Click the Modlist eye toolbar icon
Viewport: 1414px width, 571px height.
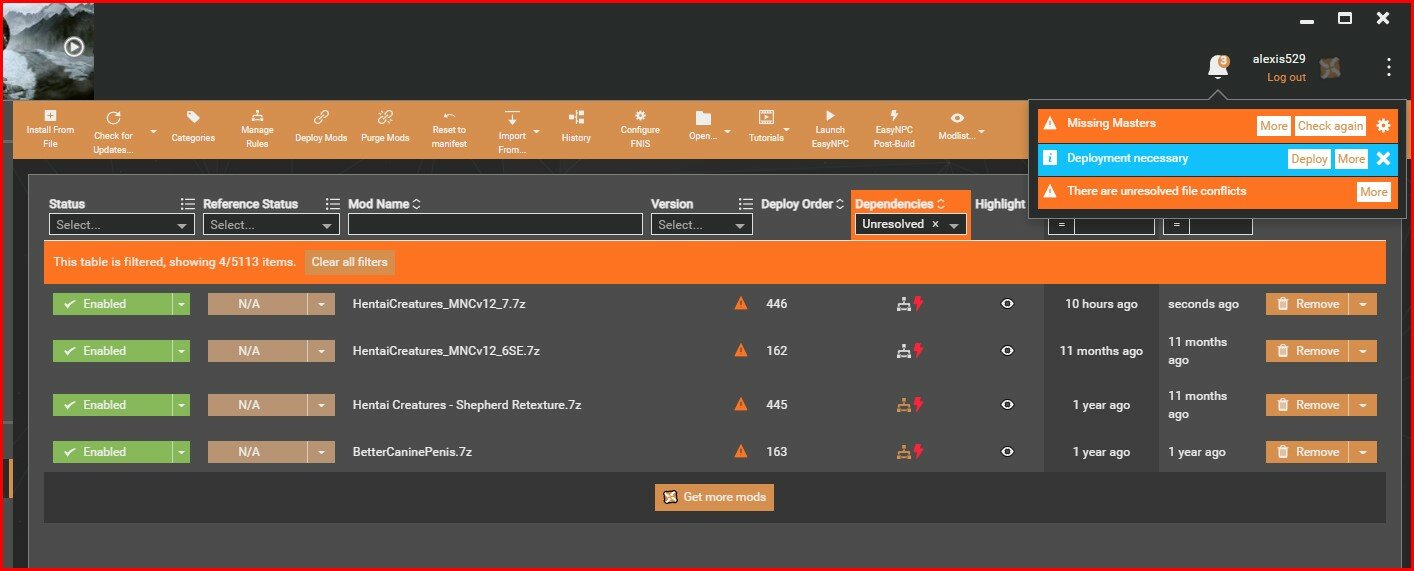[x=957, y=118]
